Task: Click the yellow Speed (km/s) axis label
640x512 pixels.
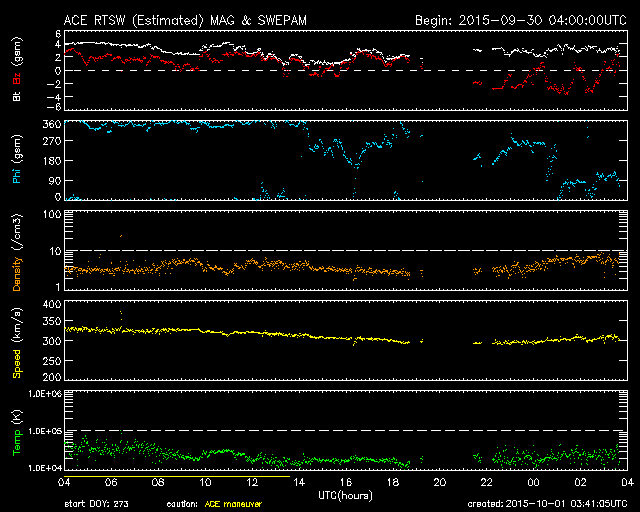Action: [15, 340]
